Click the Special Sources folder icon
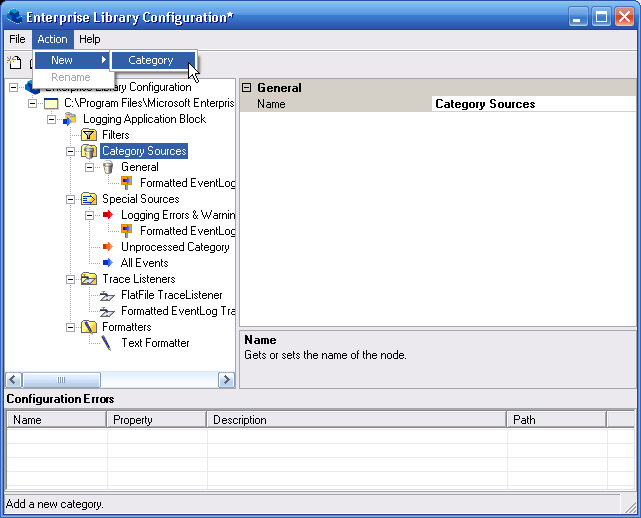 89,199
